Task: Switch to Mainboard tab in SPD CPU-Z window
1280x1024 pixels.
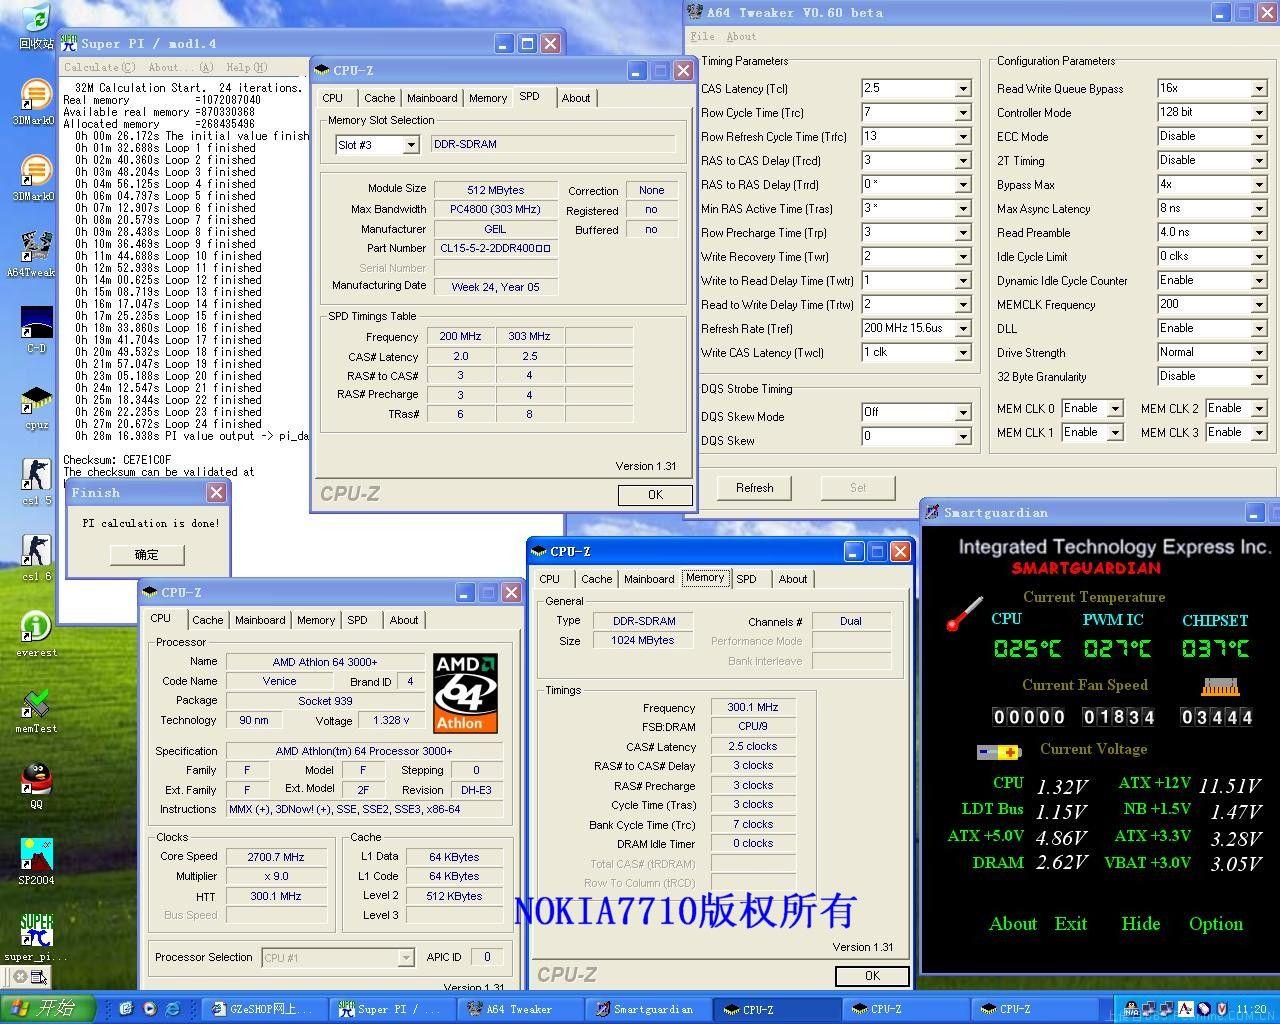Action: coord(432,98)
